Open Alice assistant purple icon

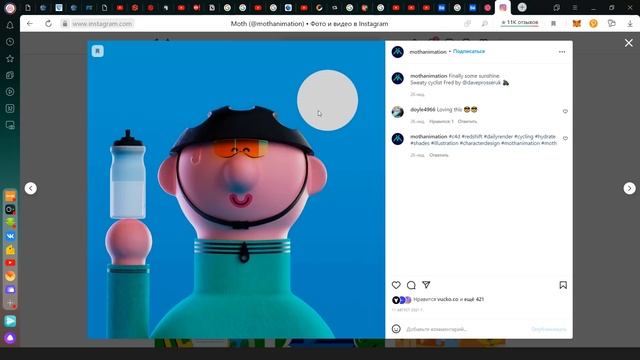(x=10, y=338)
